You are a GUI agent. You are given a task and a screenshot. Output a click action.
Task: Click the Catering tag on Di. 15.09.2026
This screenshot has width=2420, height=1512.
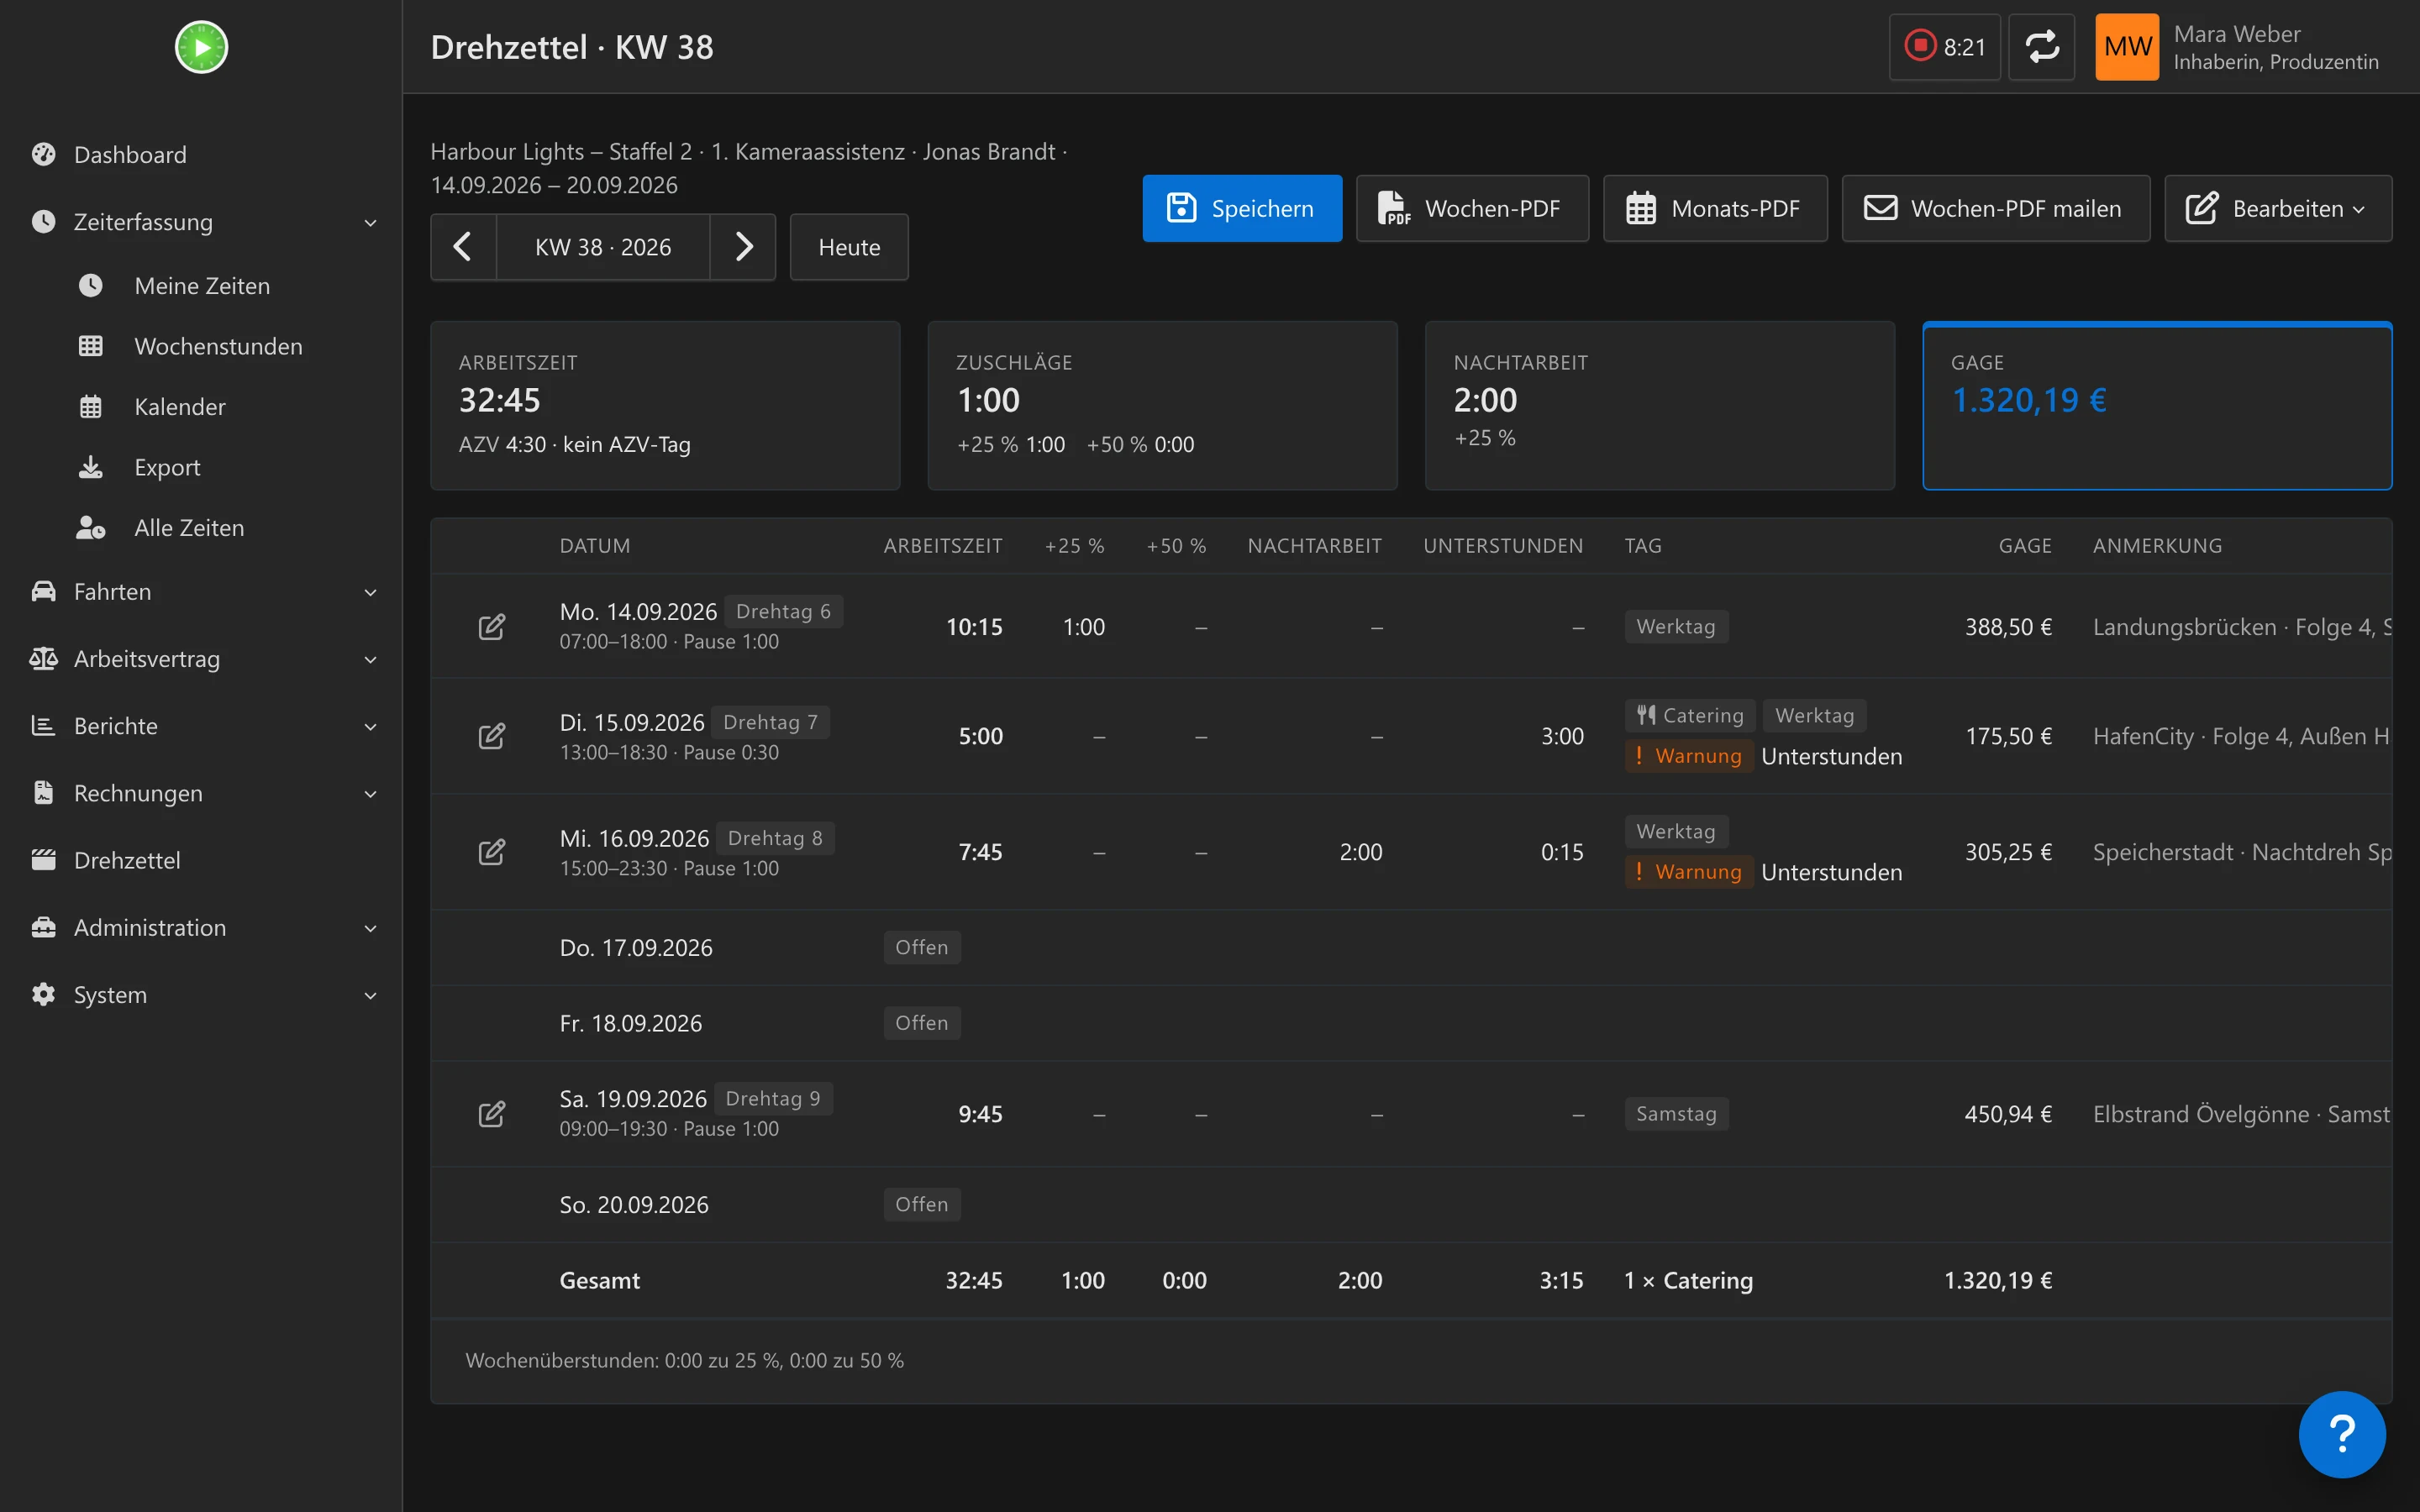coord(1689,715)
